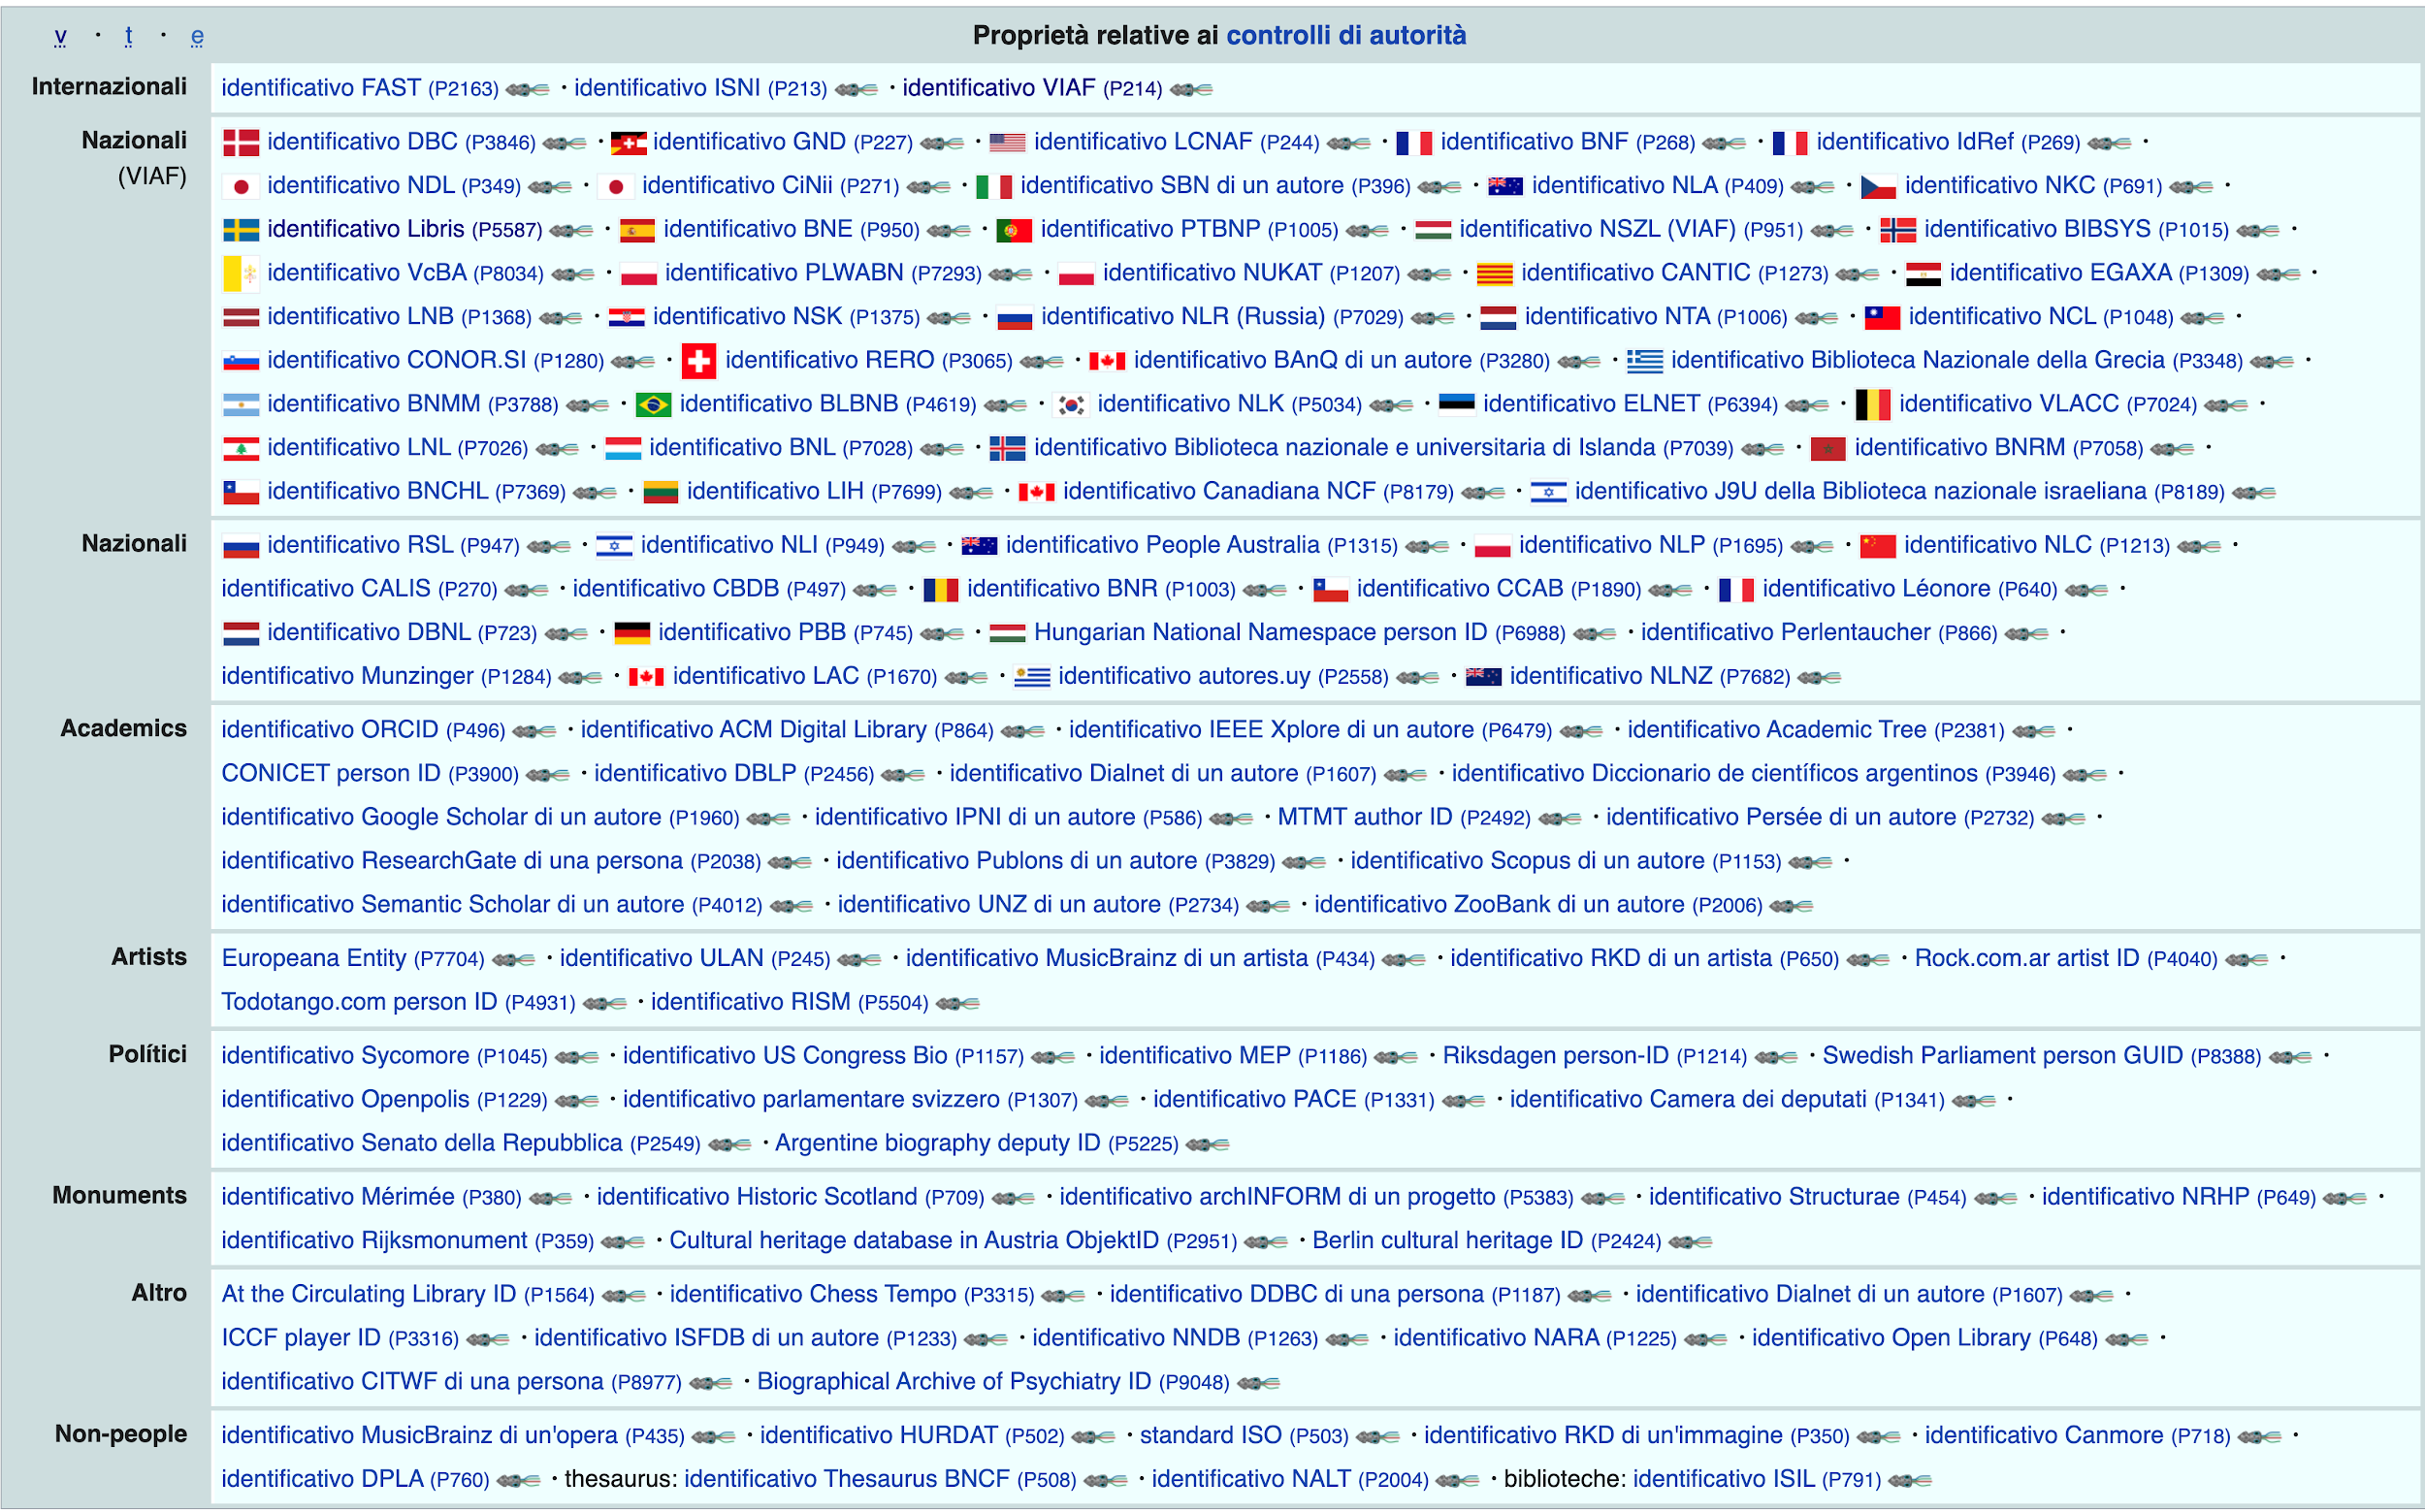Open identificativo NLR (Russia) link
The width and height of the screenshot is (2425, 1512).
point(1222,317)
